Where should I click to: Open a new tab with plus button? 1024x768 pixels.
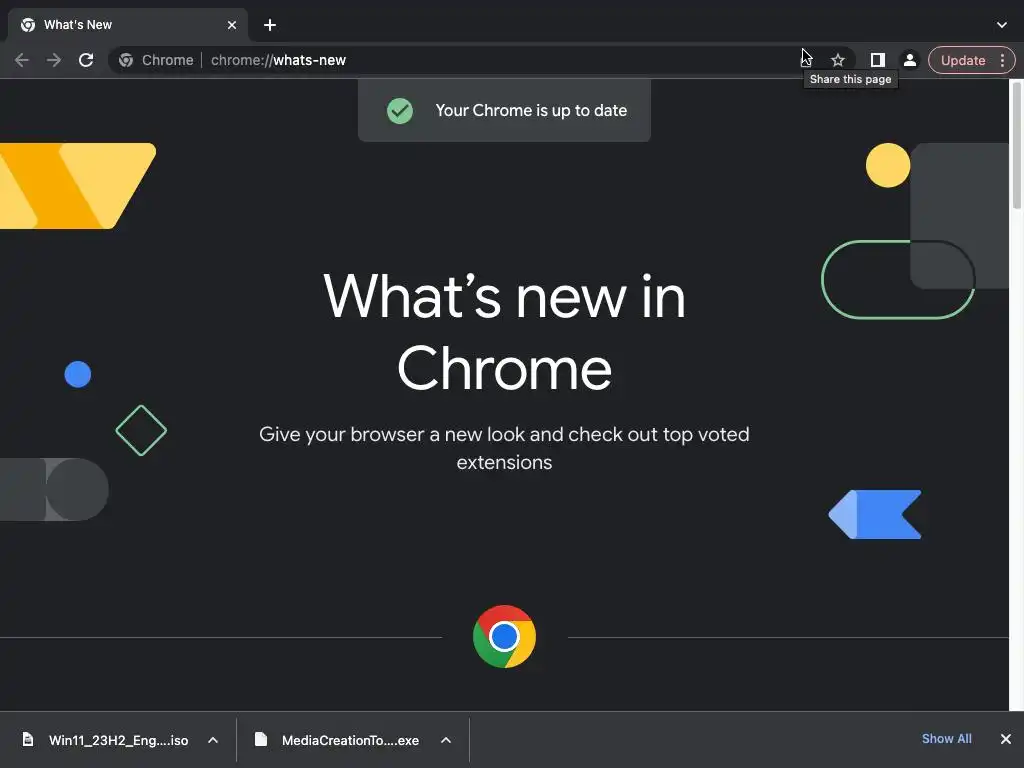(x=270, y=25)
